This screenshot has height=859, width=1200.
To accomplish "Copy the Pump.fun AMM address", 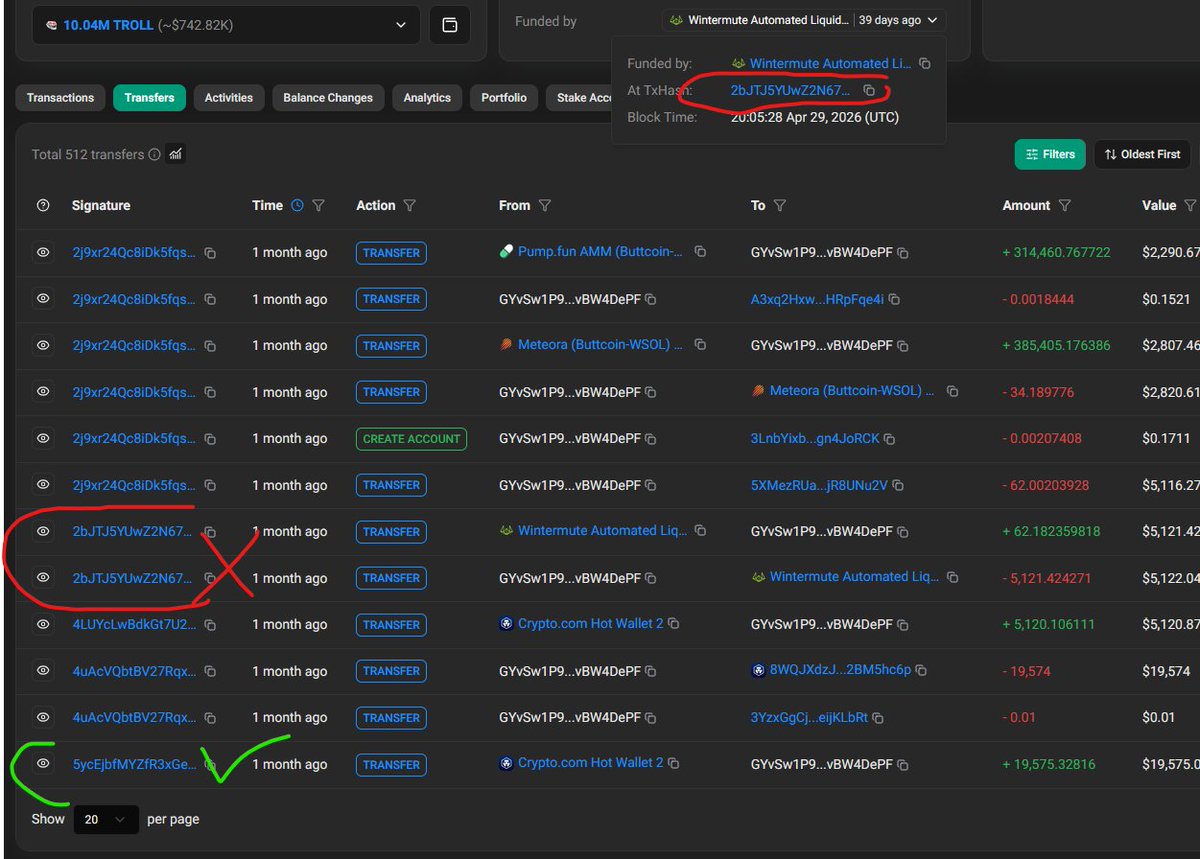I will click(700, 252).
